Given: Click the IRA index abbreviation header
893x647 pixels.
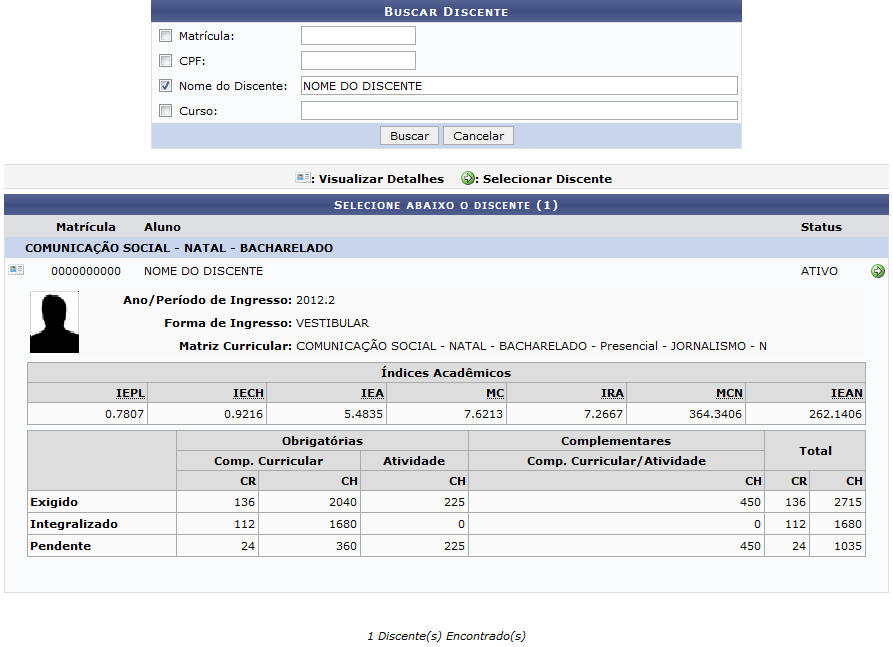Looking at the screenshot, I should click(612, 394).
